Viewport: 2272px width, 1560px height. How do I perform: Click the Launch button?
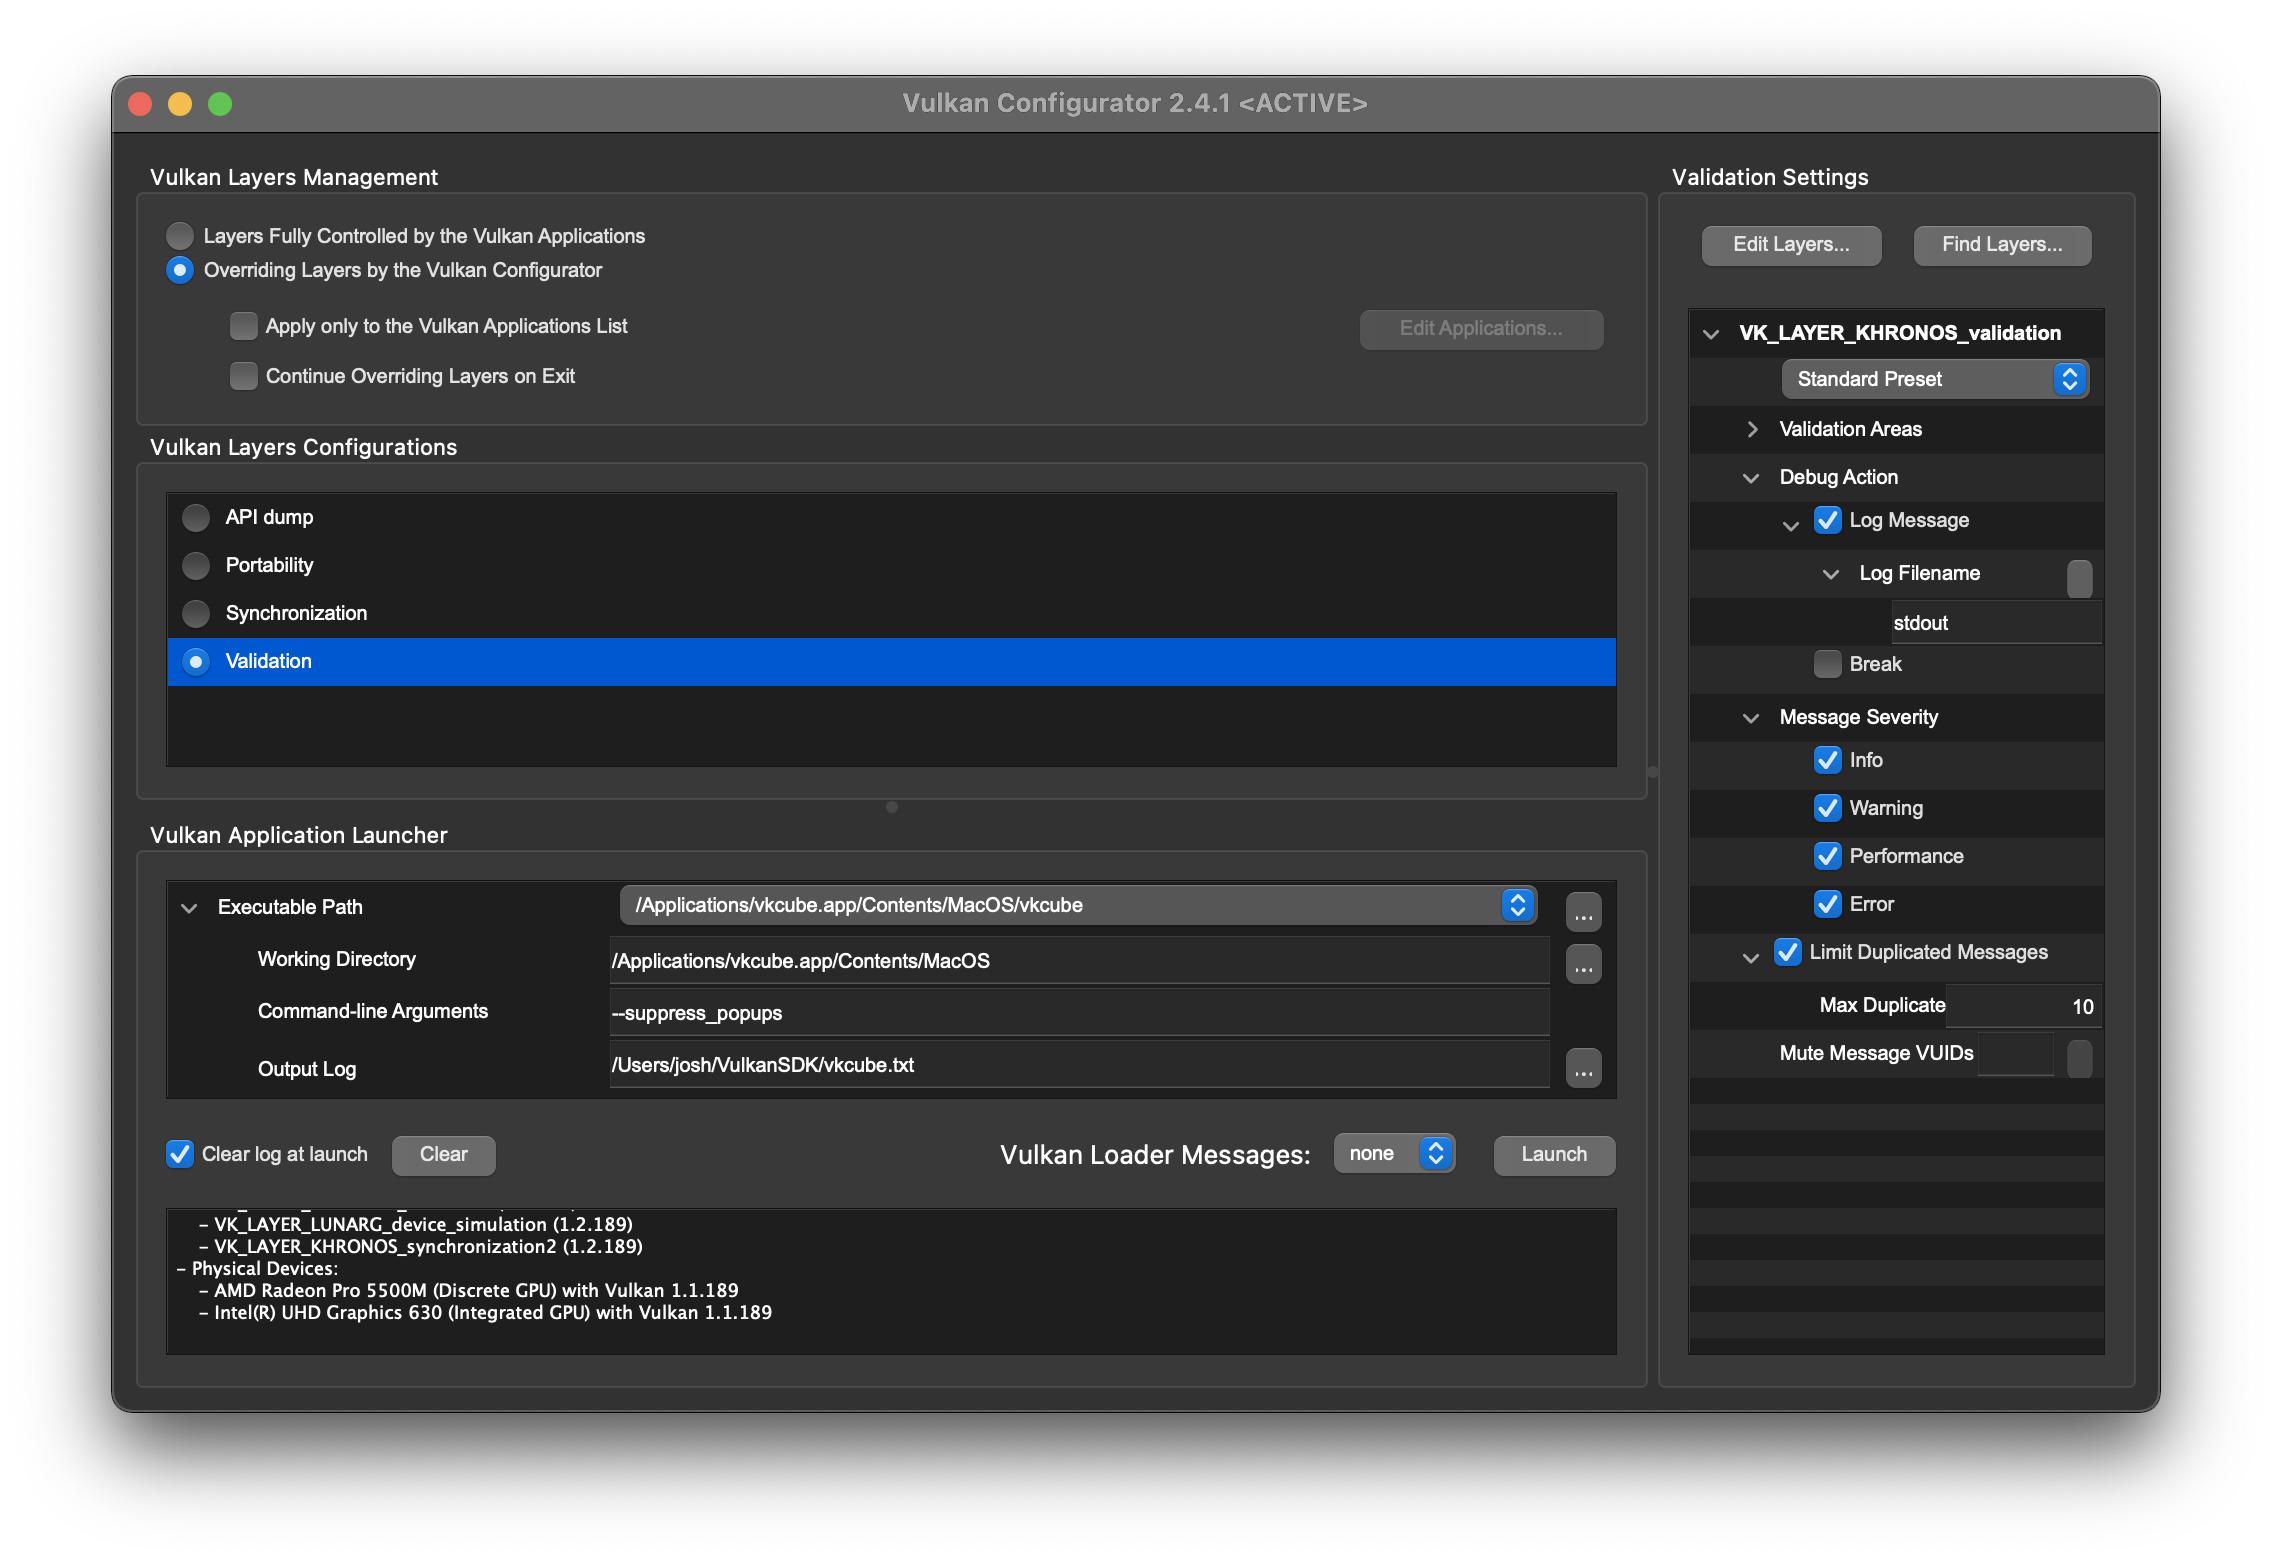tap(1554, 1154)
